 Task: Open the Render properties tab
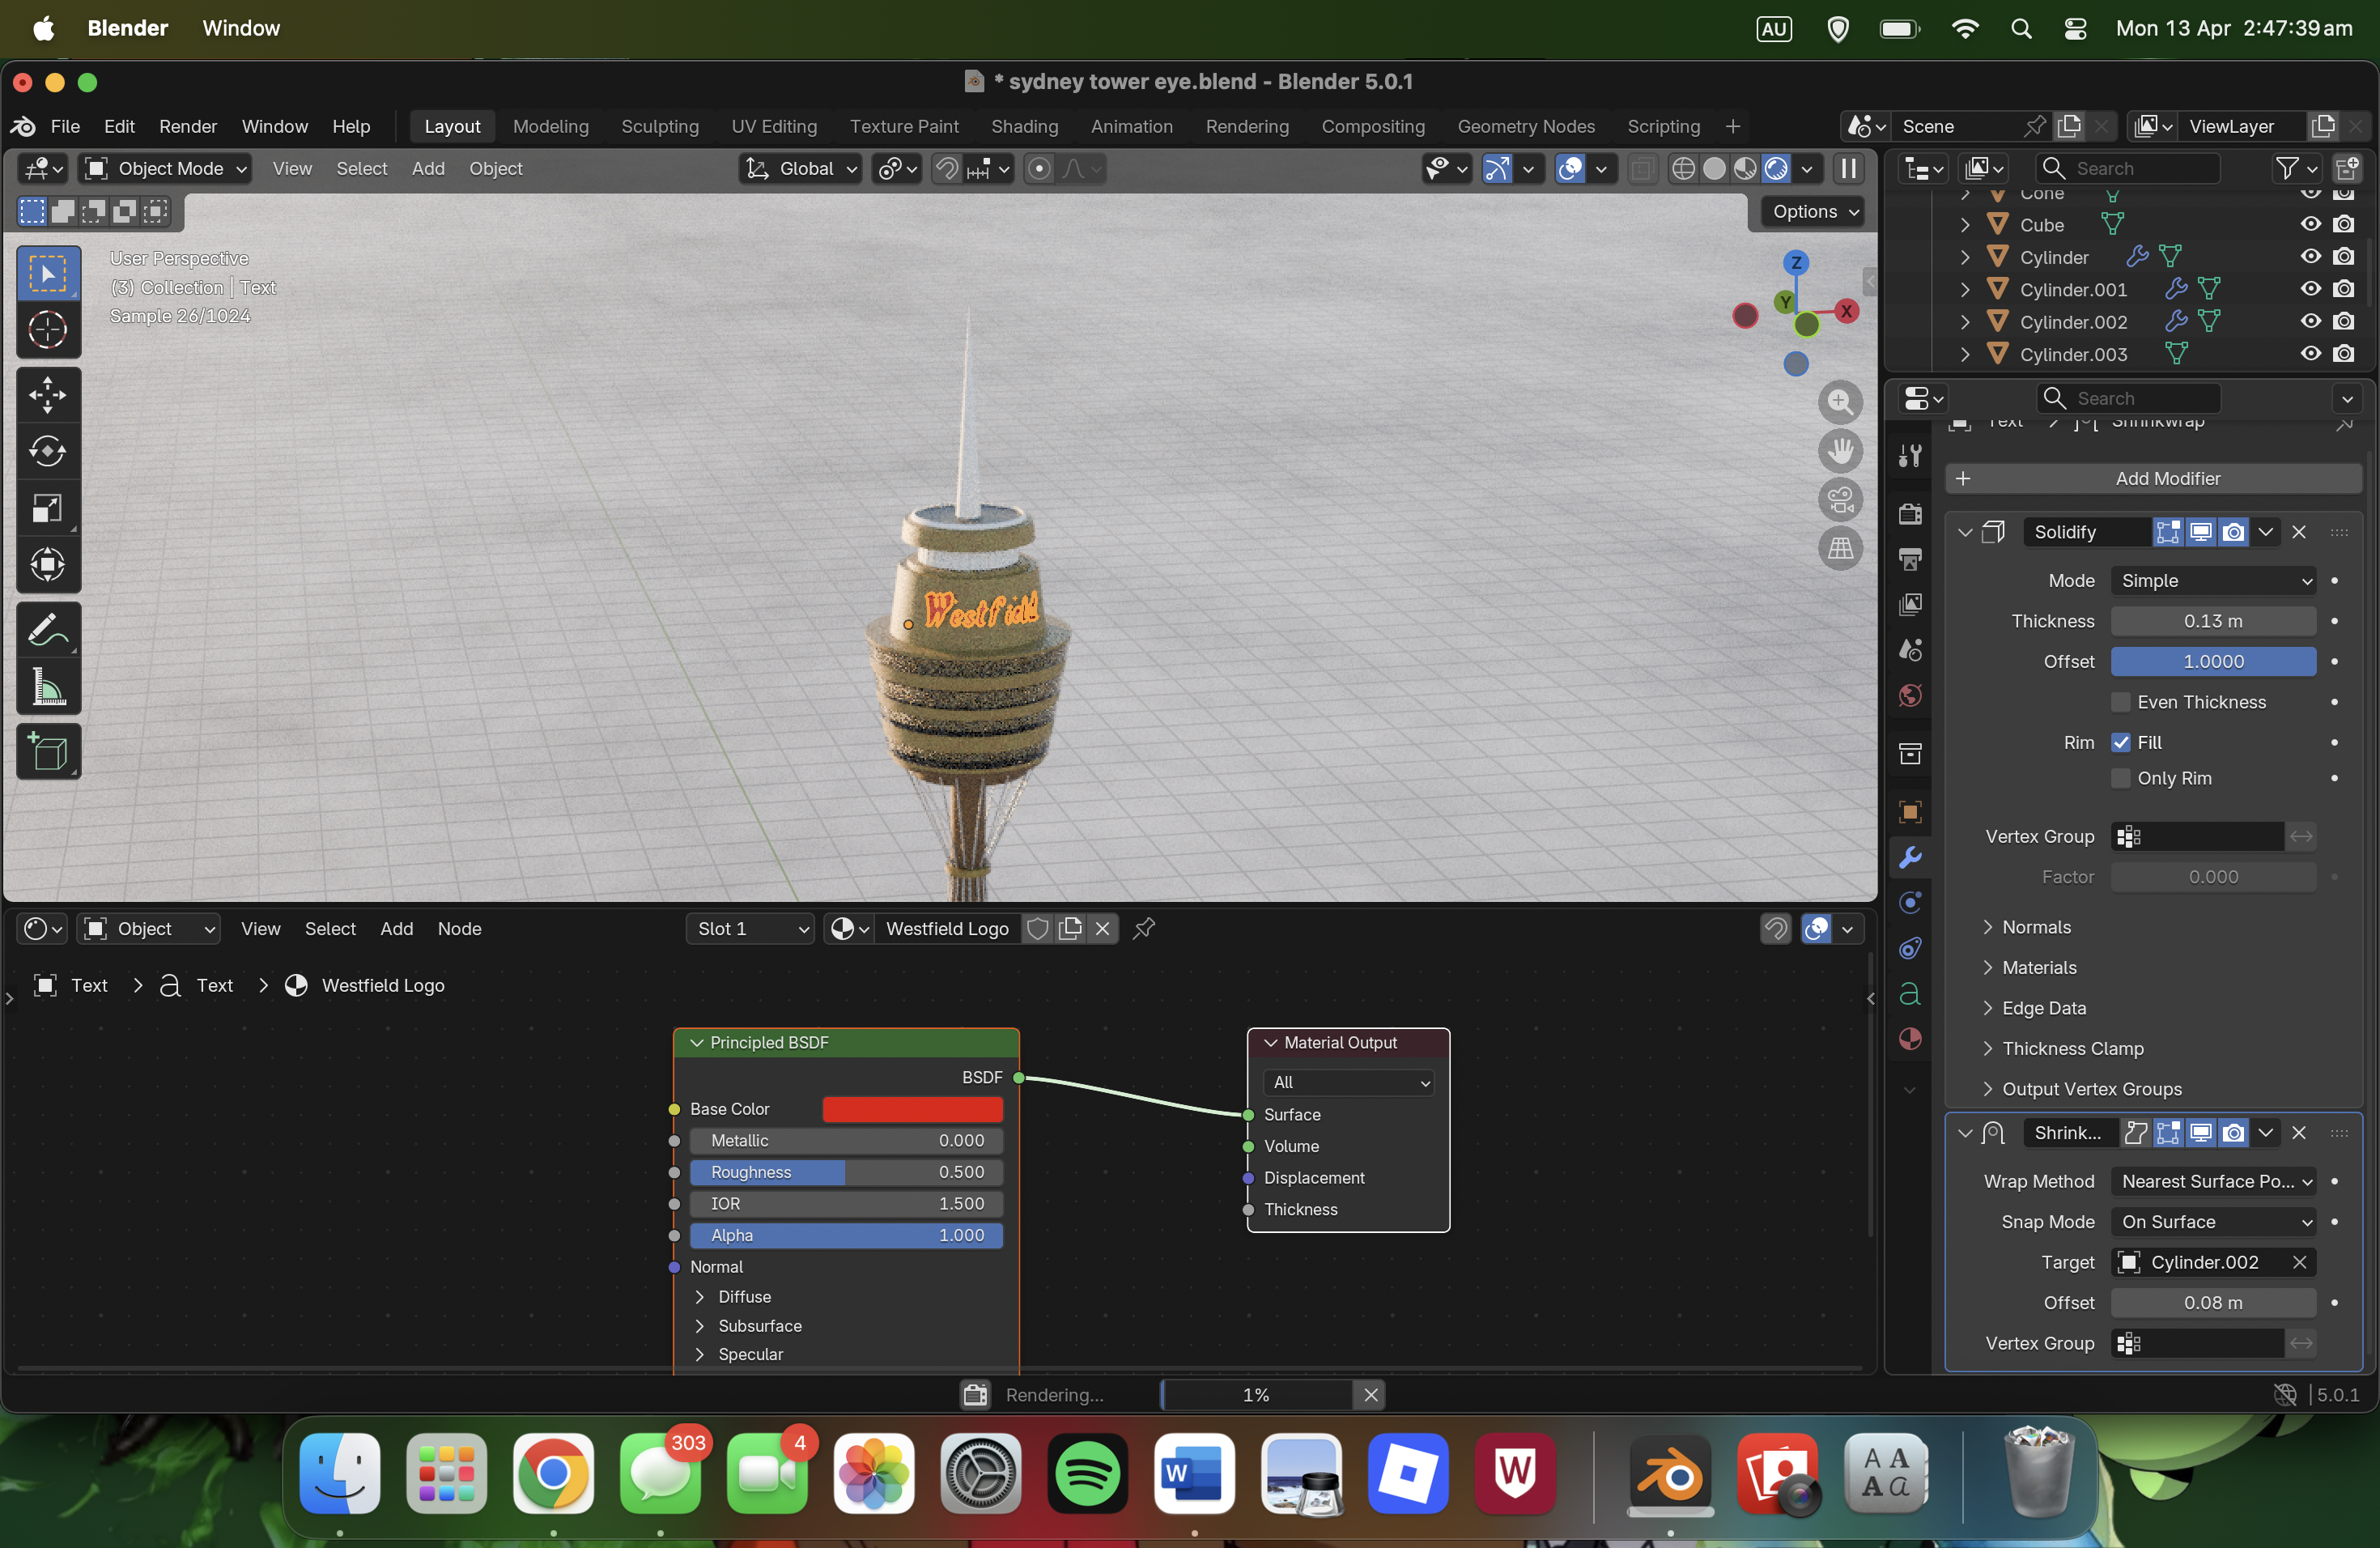pos(1910,513)
